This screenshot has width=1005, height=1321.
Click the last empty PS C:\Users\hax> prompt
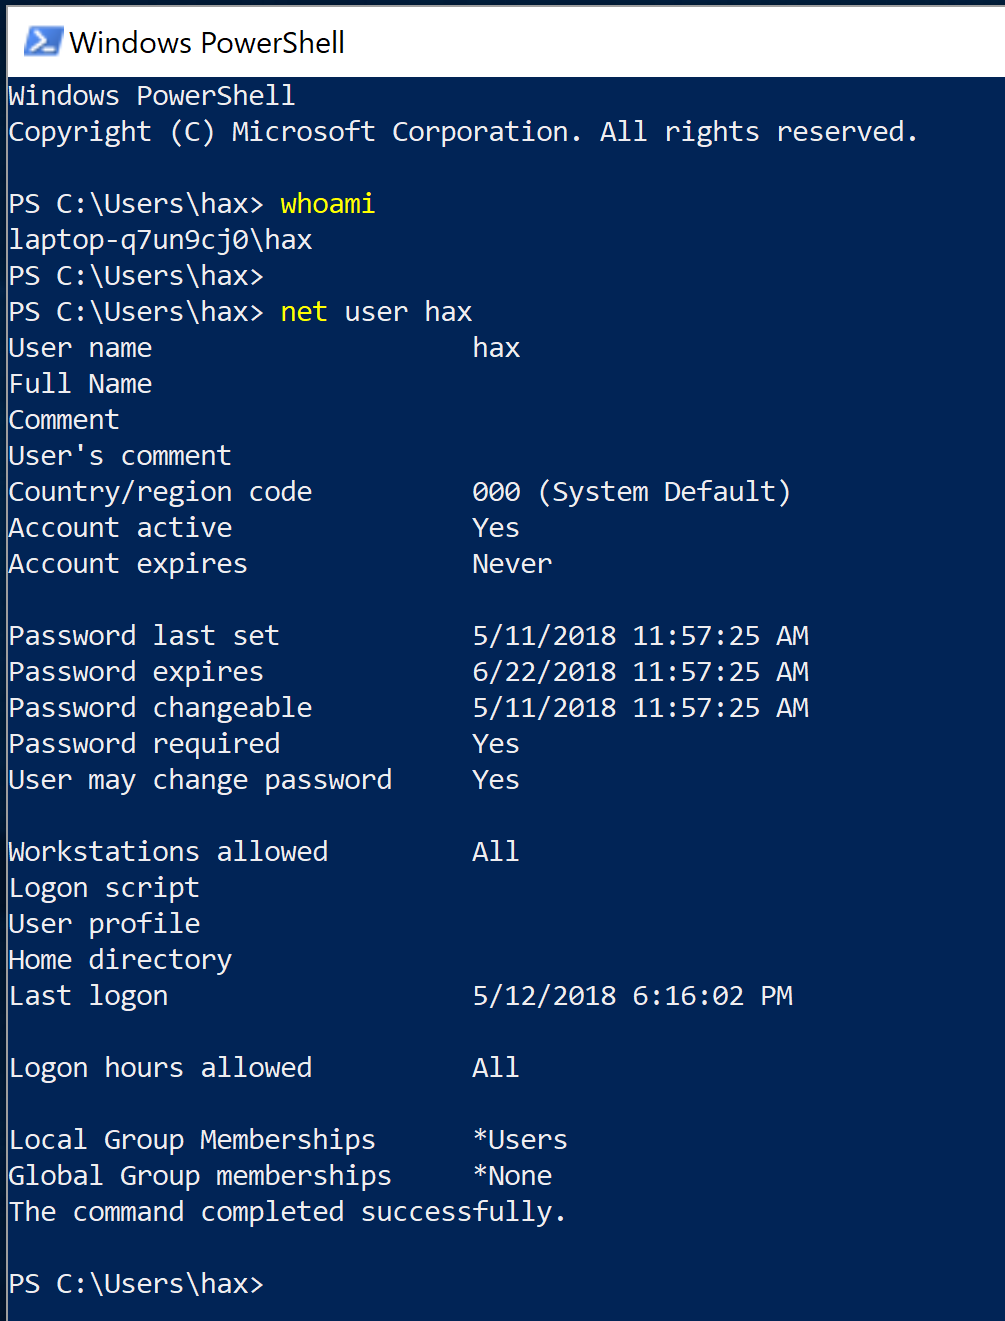[136, 1284]
